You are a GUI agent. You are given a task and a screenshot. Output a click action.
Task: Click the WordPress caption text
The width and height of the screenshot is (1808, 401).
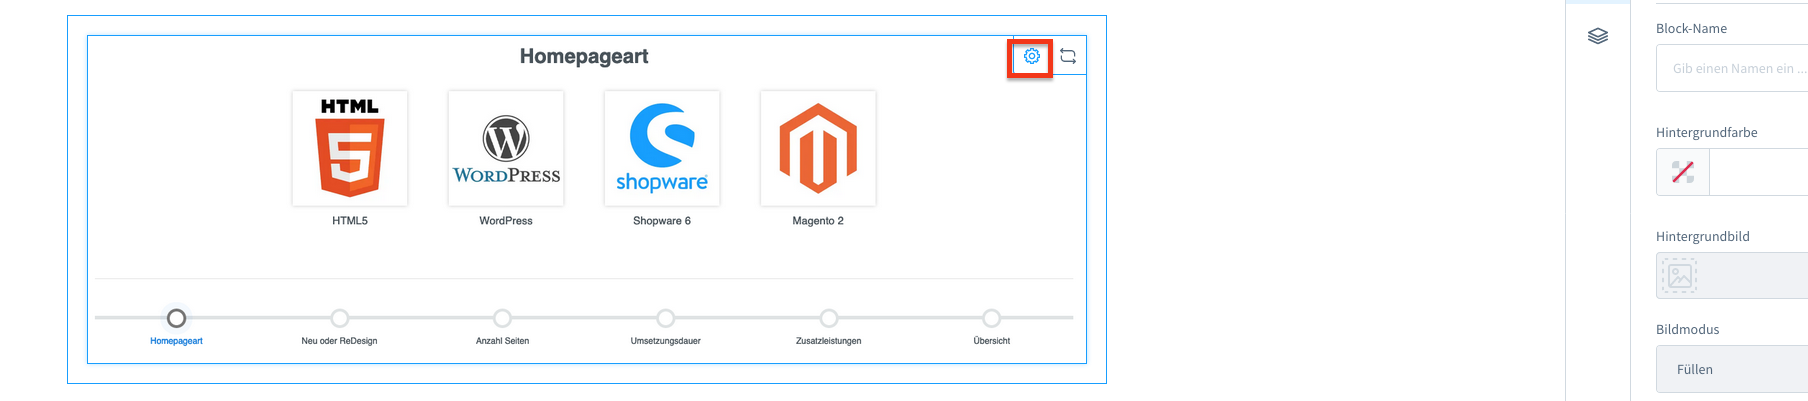[506, 221]
